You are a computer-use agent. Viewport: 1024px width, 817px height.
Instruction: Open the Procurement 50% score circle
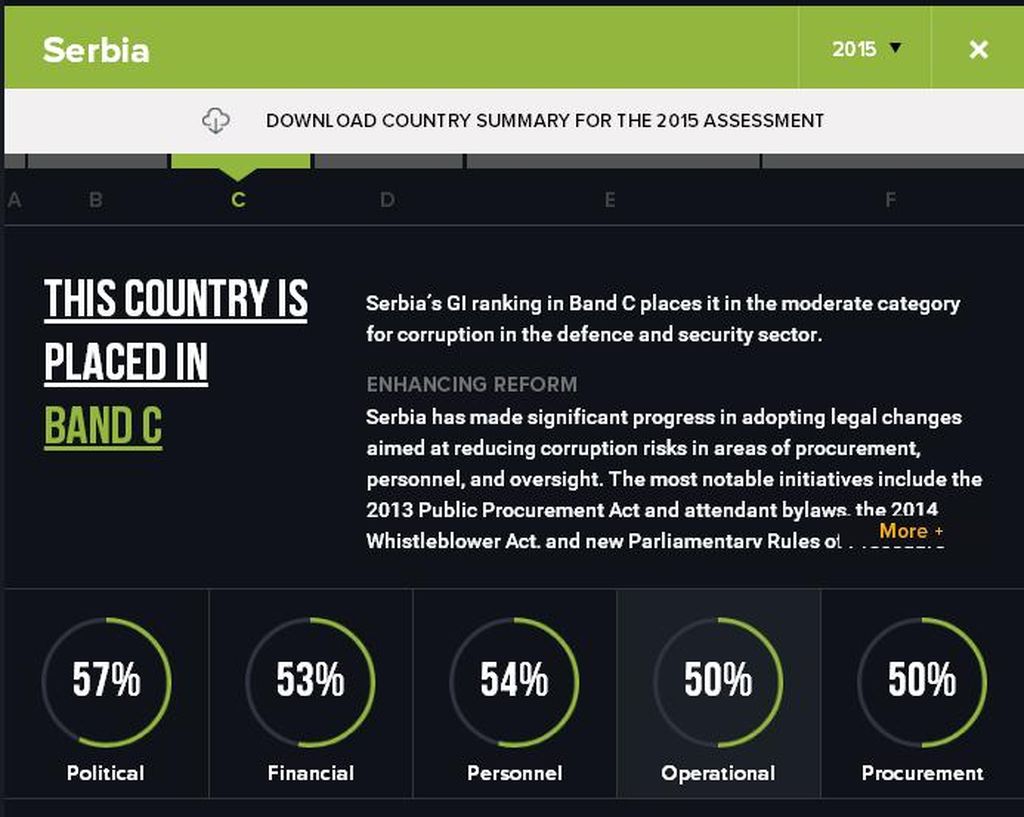921,682
